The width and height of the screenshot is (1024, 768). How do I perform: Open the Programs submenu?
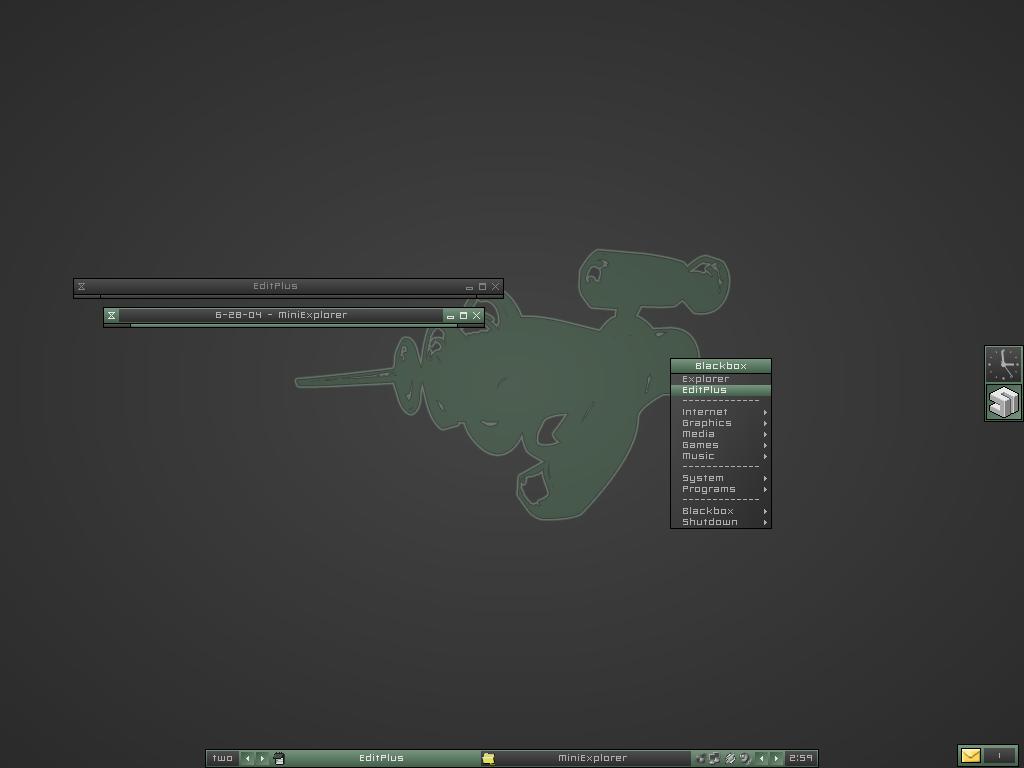[x=721, y=489]
